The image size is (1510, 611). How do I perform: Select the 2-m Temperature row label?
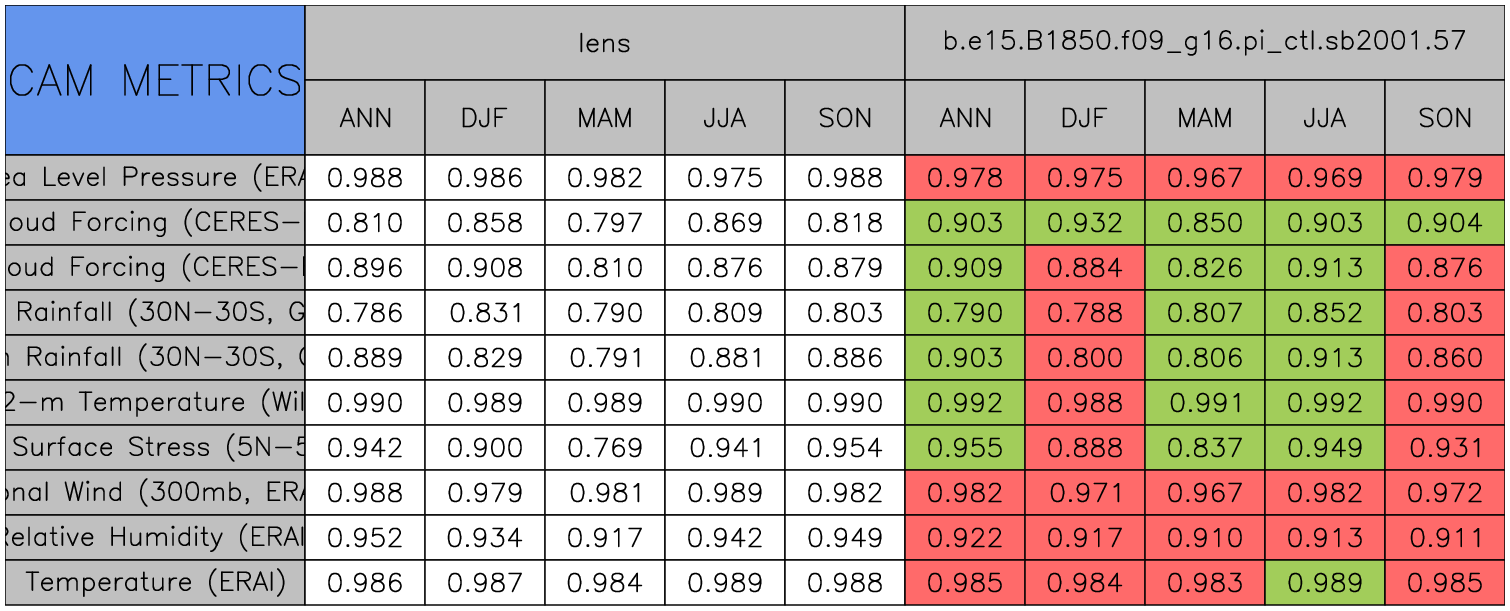(x=155, y=402)
